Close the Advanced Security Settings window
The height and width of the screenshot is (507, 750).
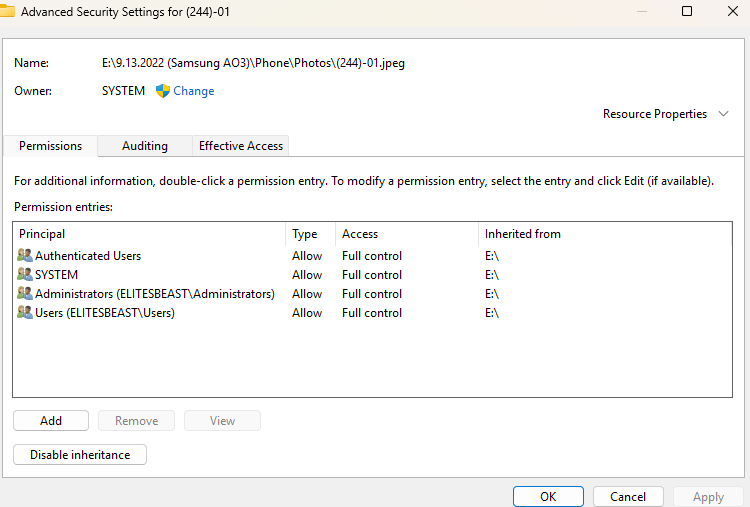[x=733, y=11]
